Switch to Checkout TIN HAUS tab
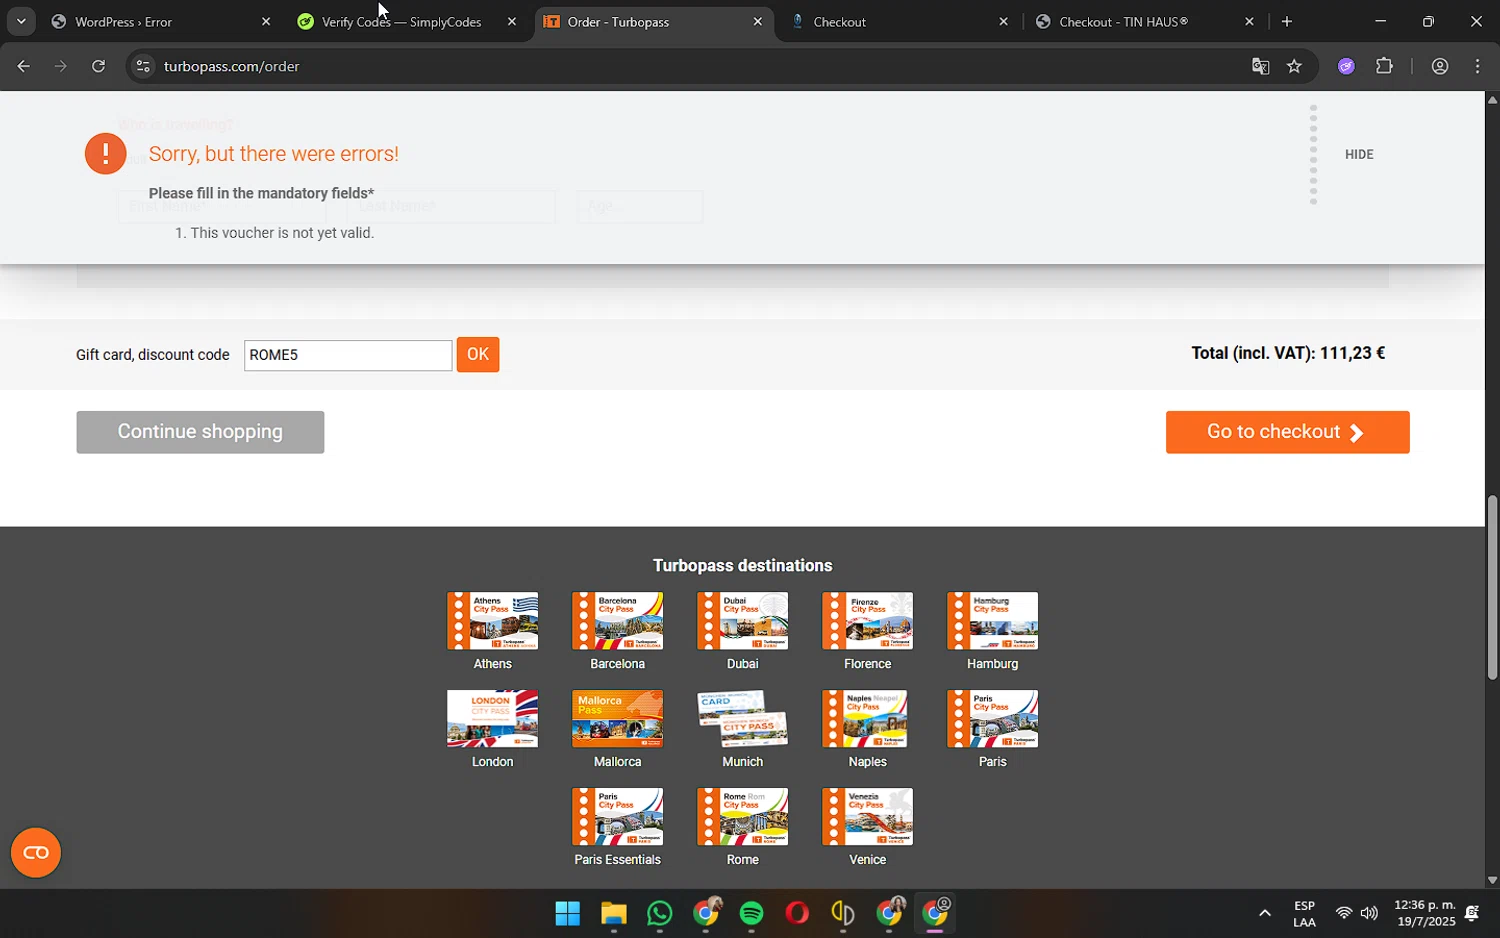 1142,22
